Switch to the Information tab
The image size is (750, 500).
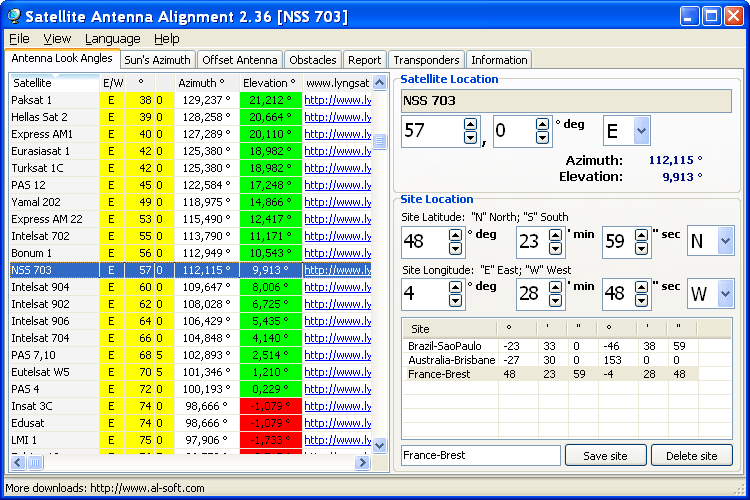pos(499,60)
